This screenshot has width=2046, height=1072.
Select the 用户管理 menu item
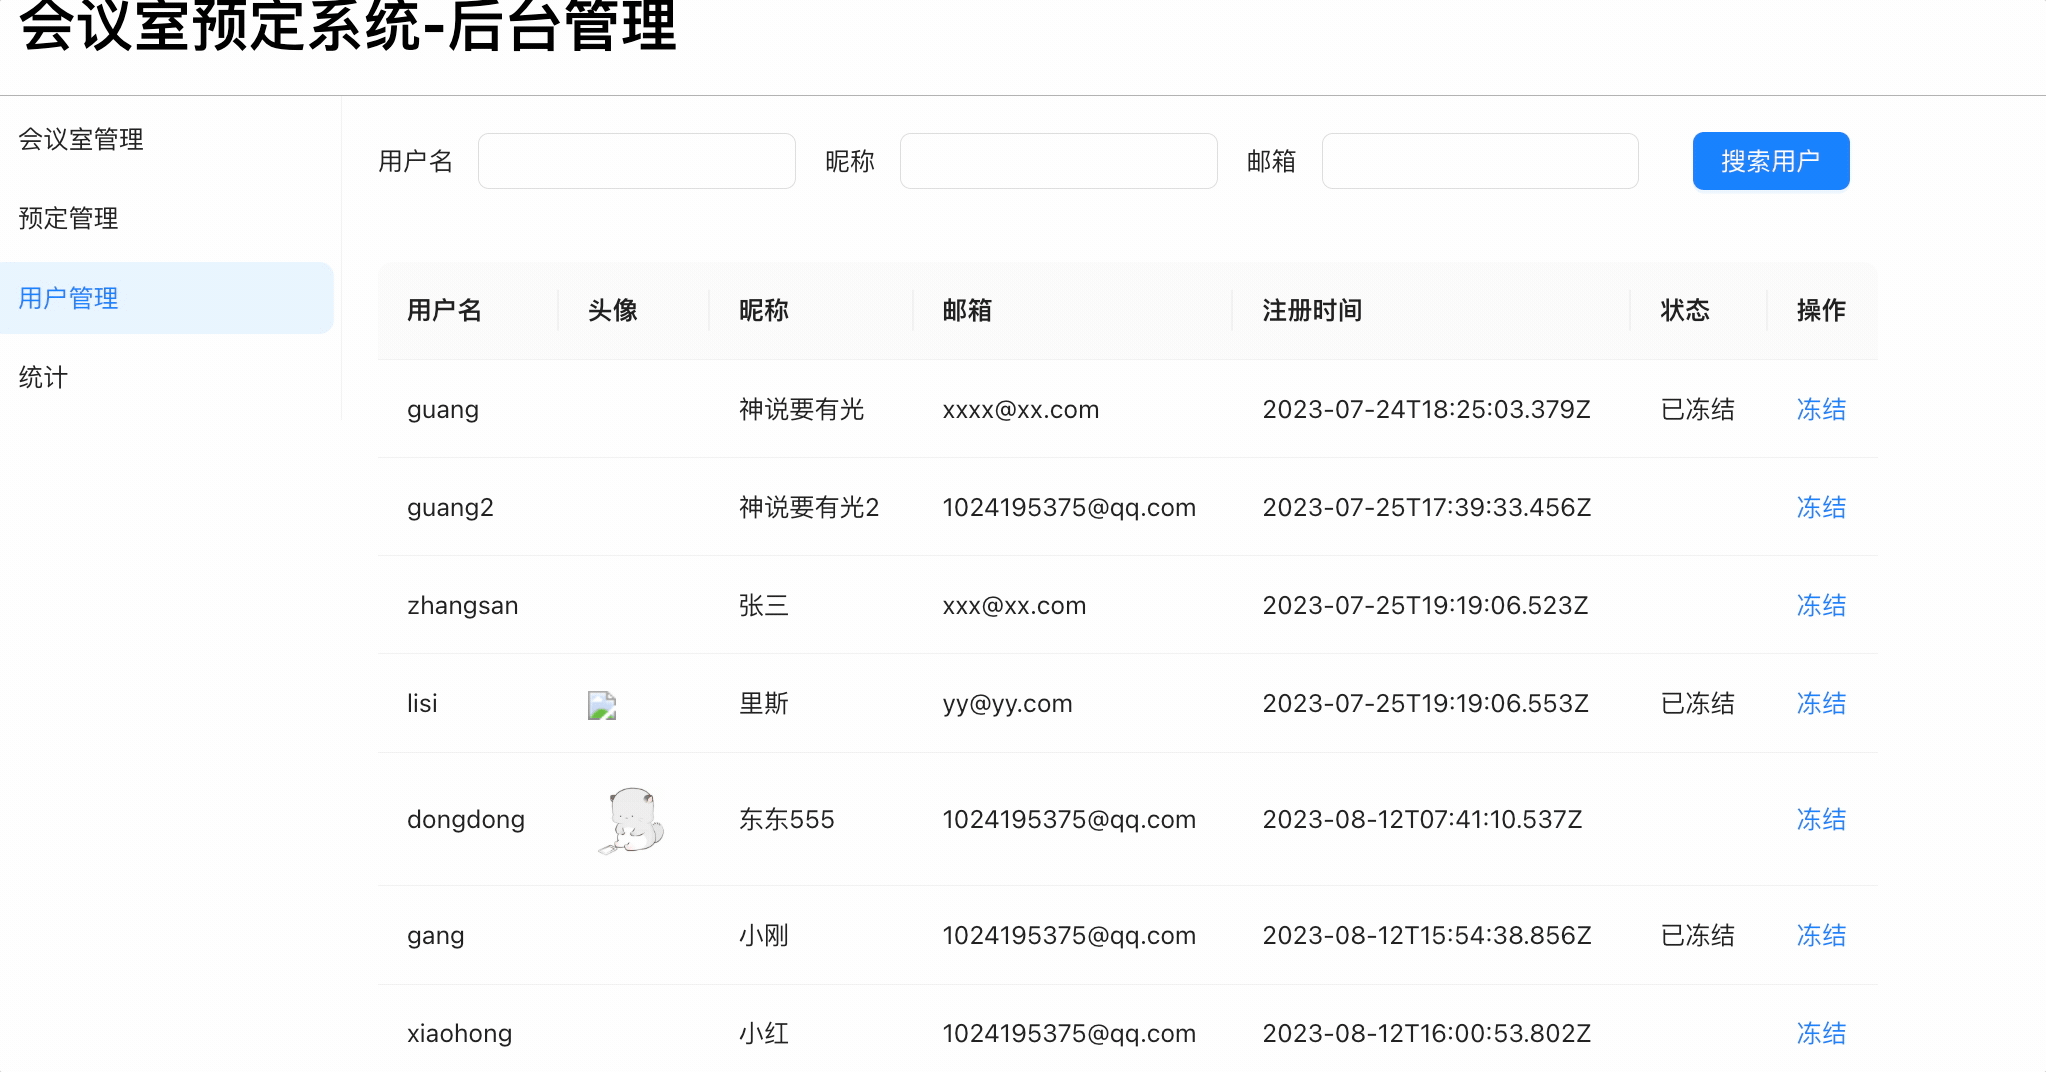point(166,298)
